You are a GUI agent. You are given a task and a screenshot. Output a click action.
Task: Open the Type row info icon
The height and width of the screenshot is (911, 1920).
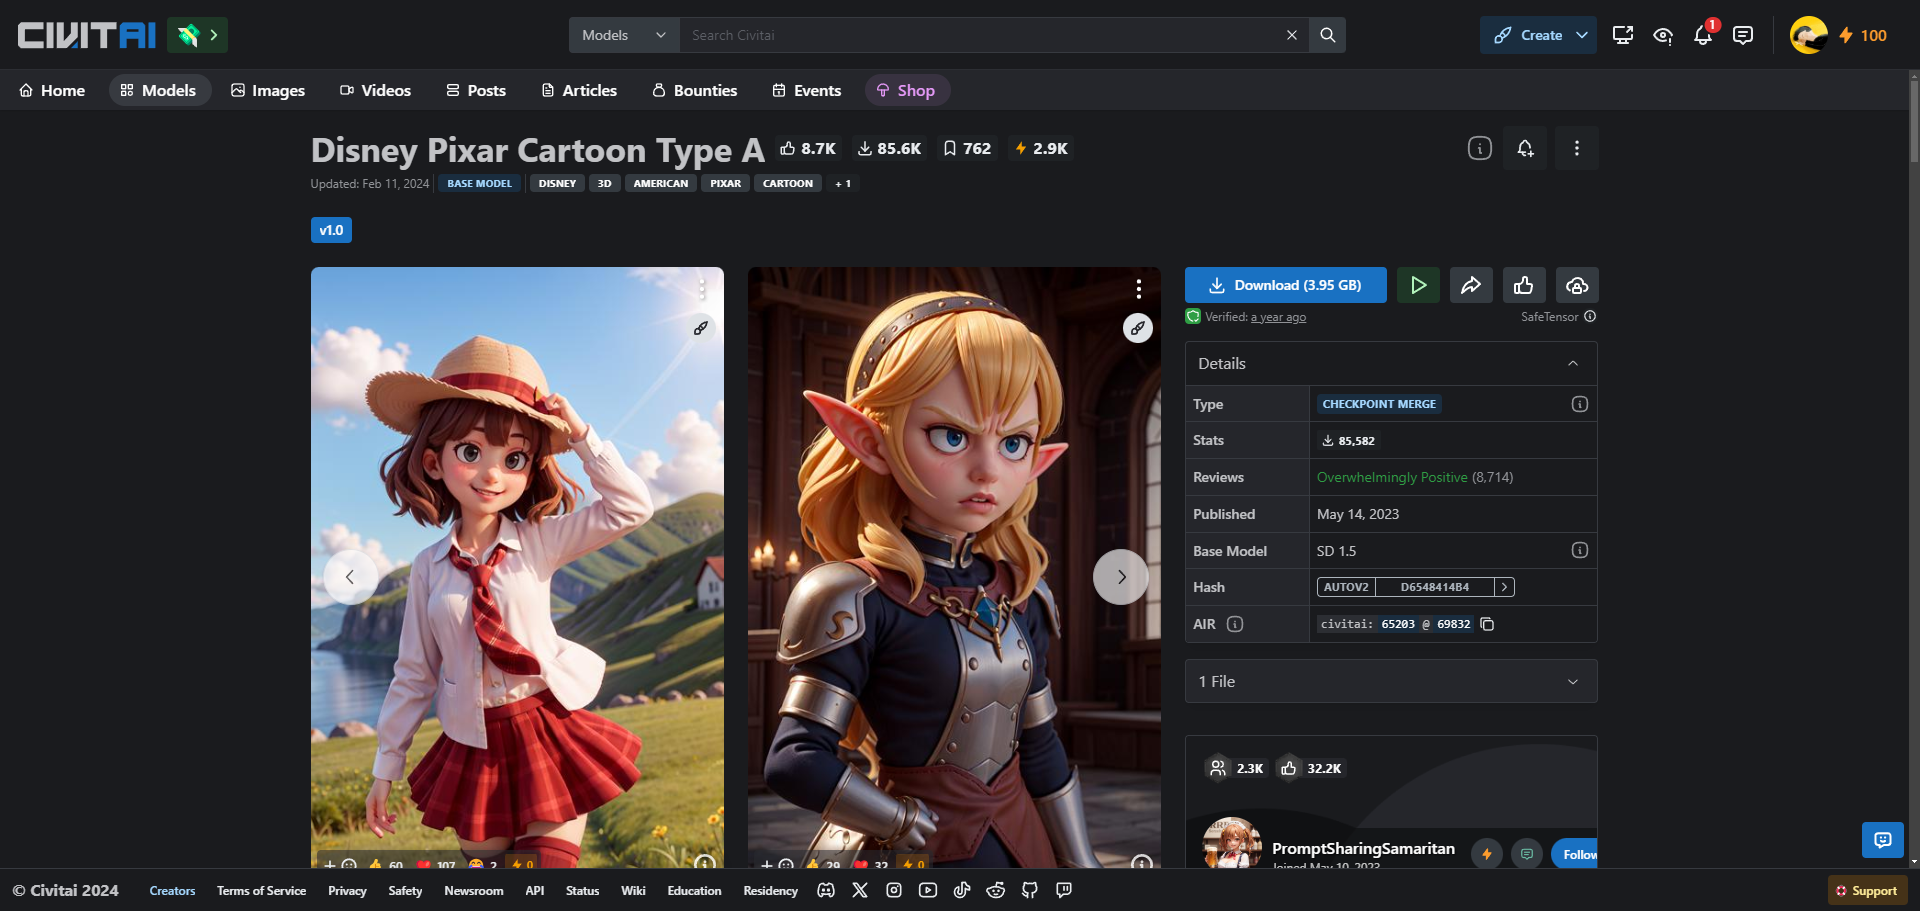1580,404
